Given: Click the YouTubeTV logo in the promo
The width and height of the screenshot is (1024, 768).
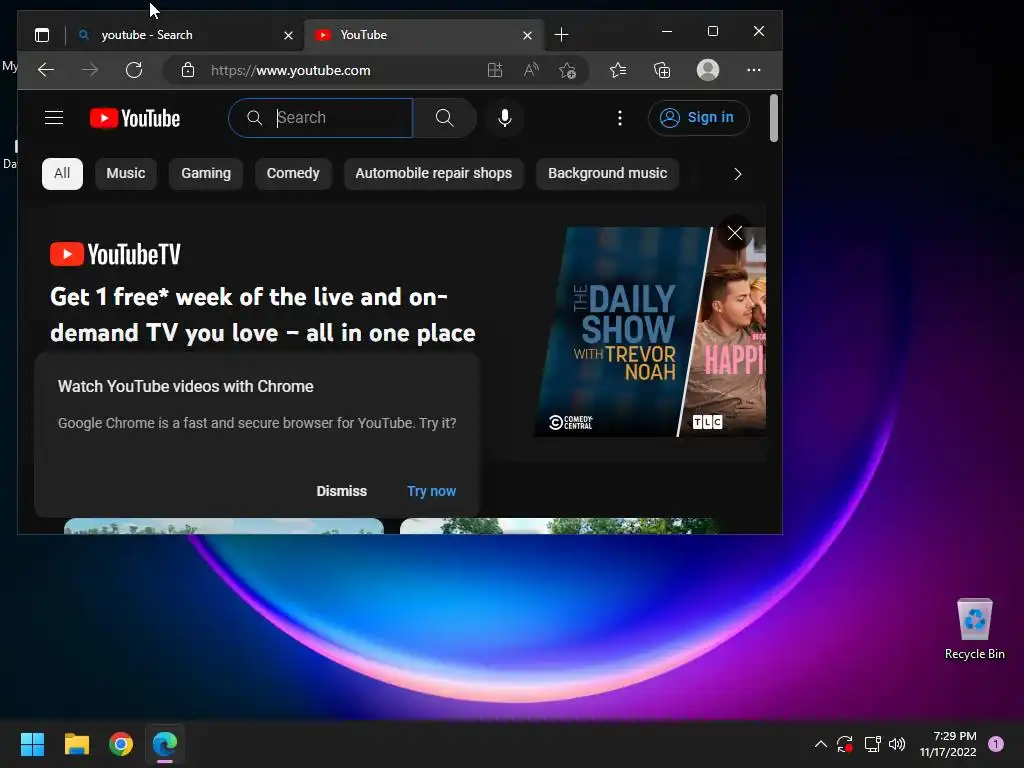Looking at the screenshot, I should tap(115, 254).
